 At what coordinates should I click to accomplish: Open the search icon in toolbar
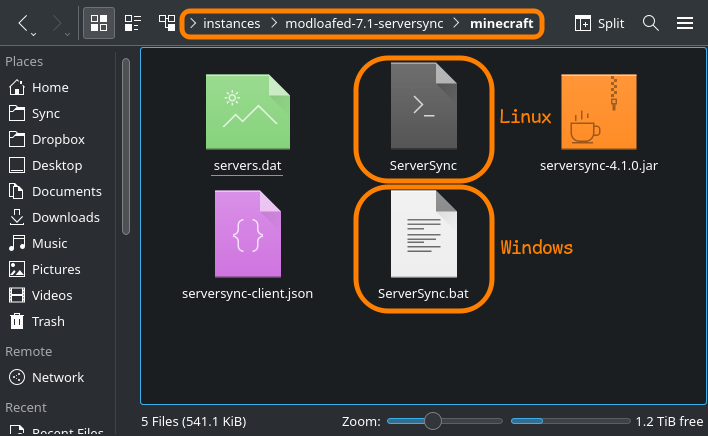pyautogui.click(x=650, y=22)
